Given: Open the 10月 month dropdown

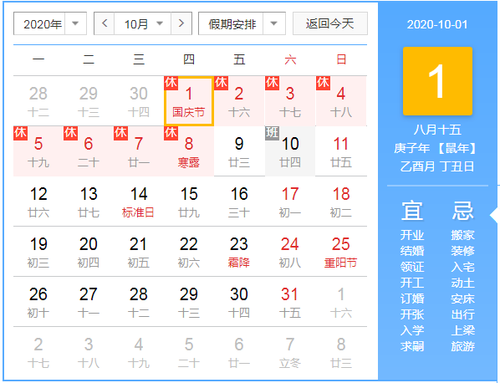Looking at the screenshot, I should point(143,23).
